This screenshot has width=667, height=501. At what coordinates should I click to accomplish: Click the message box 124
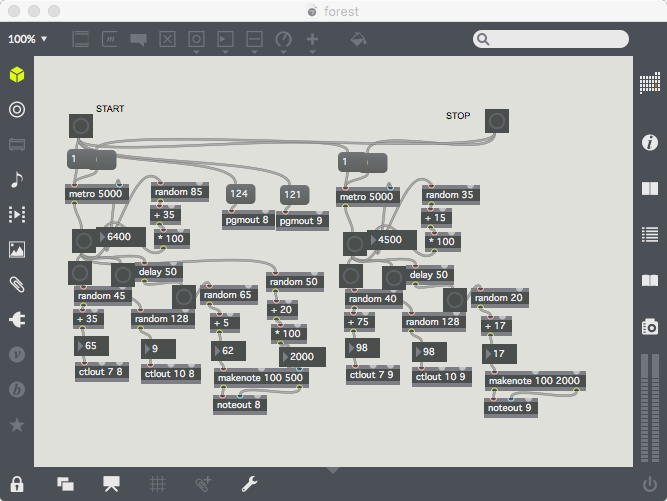click(x=240, y=194)
